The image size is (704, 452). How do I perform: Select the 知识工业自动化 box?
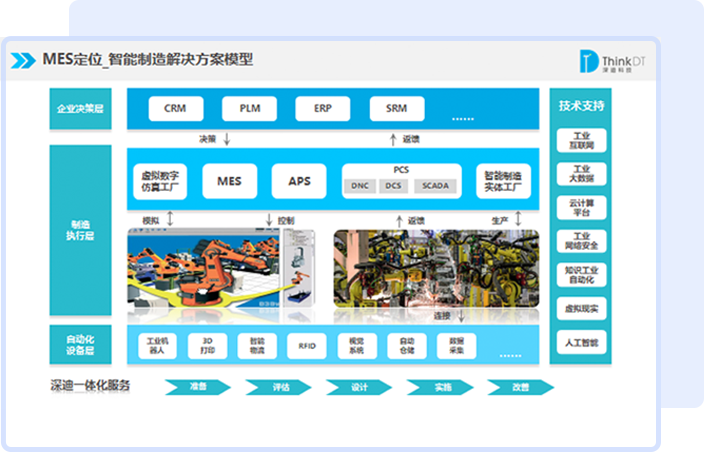pyautogui.click(x=581, y=275)
